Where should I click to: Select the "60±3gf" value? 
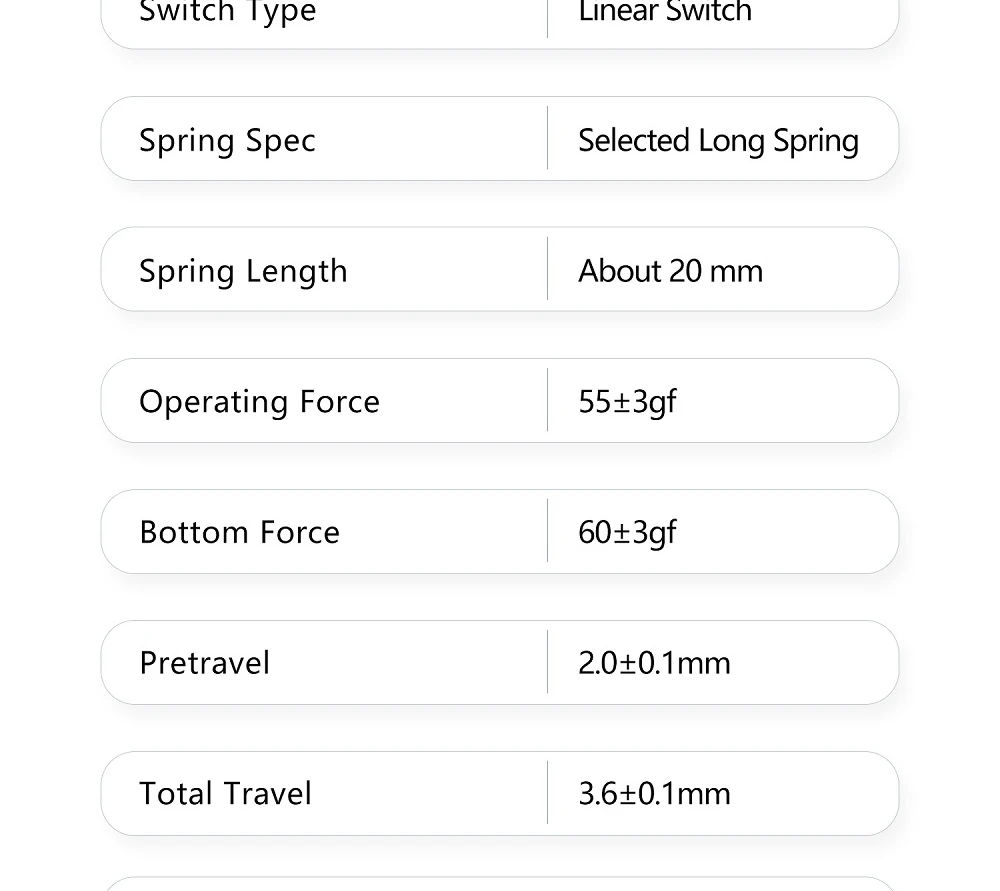point(627,532)
